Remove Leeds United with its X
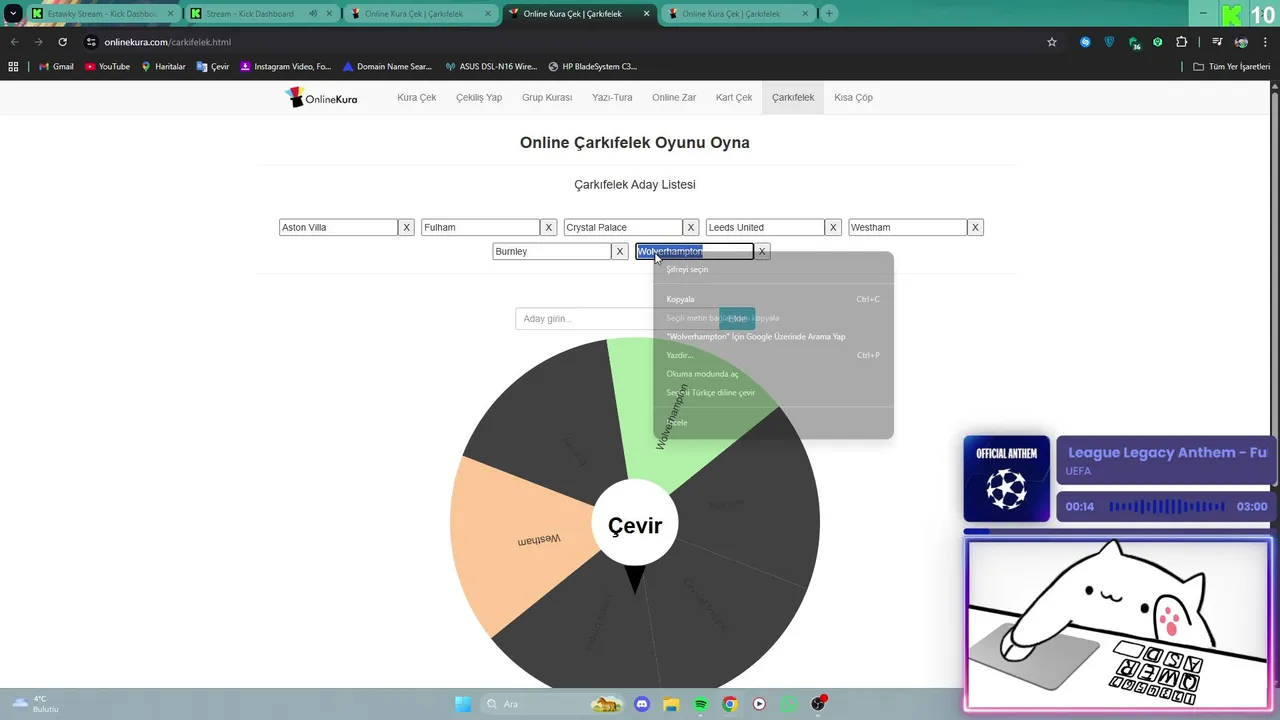 click(x=832, y=227)
